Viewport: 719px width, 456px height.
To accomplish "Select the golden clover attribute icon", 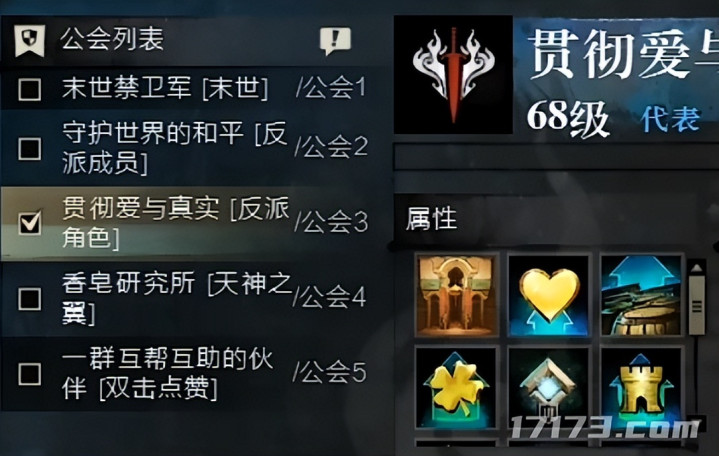I will (456, 388).
